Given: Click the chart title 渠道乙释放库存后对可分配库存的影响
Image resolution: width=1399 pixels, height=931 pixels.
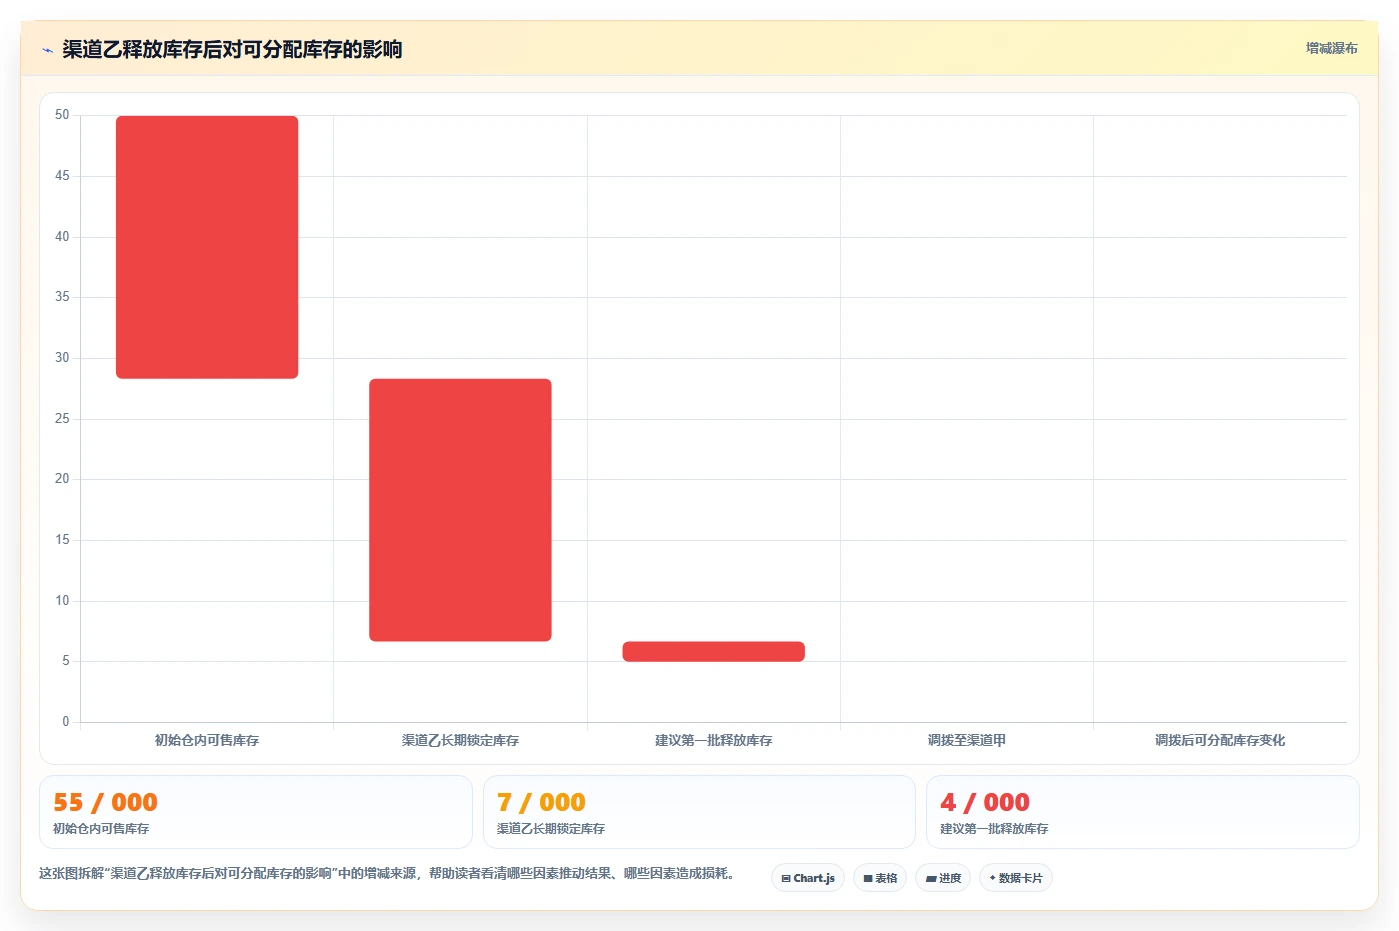Looking at the screenshot, I should 232,50.
